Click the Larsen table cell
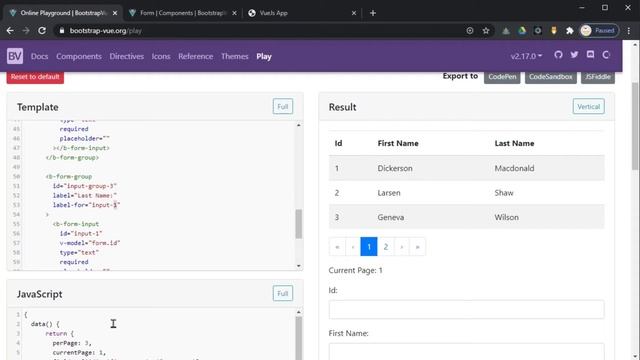 pyautogui.click(x=389, y=193)
